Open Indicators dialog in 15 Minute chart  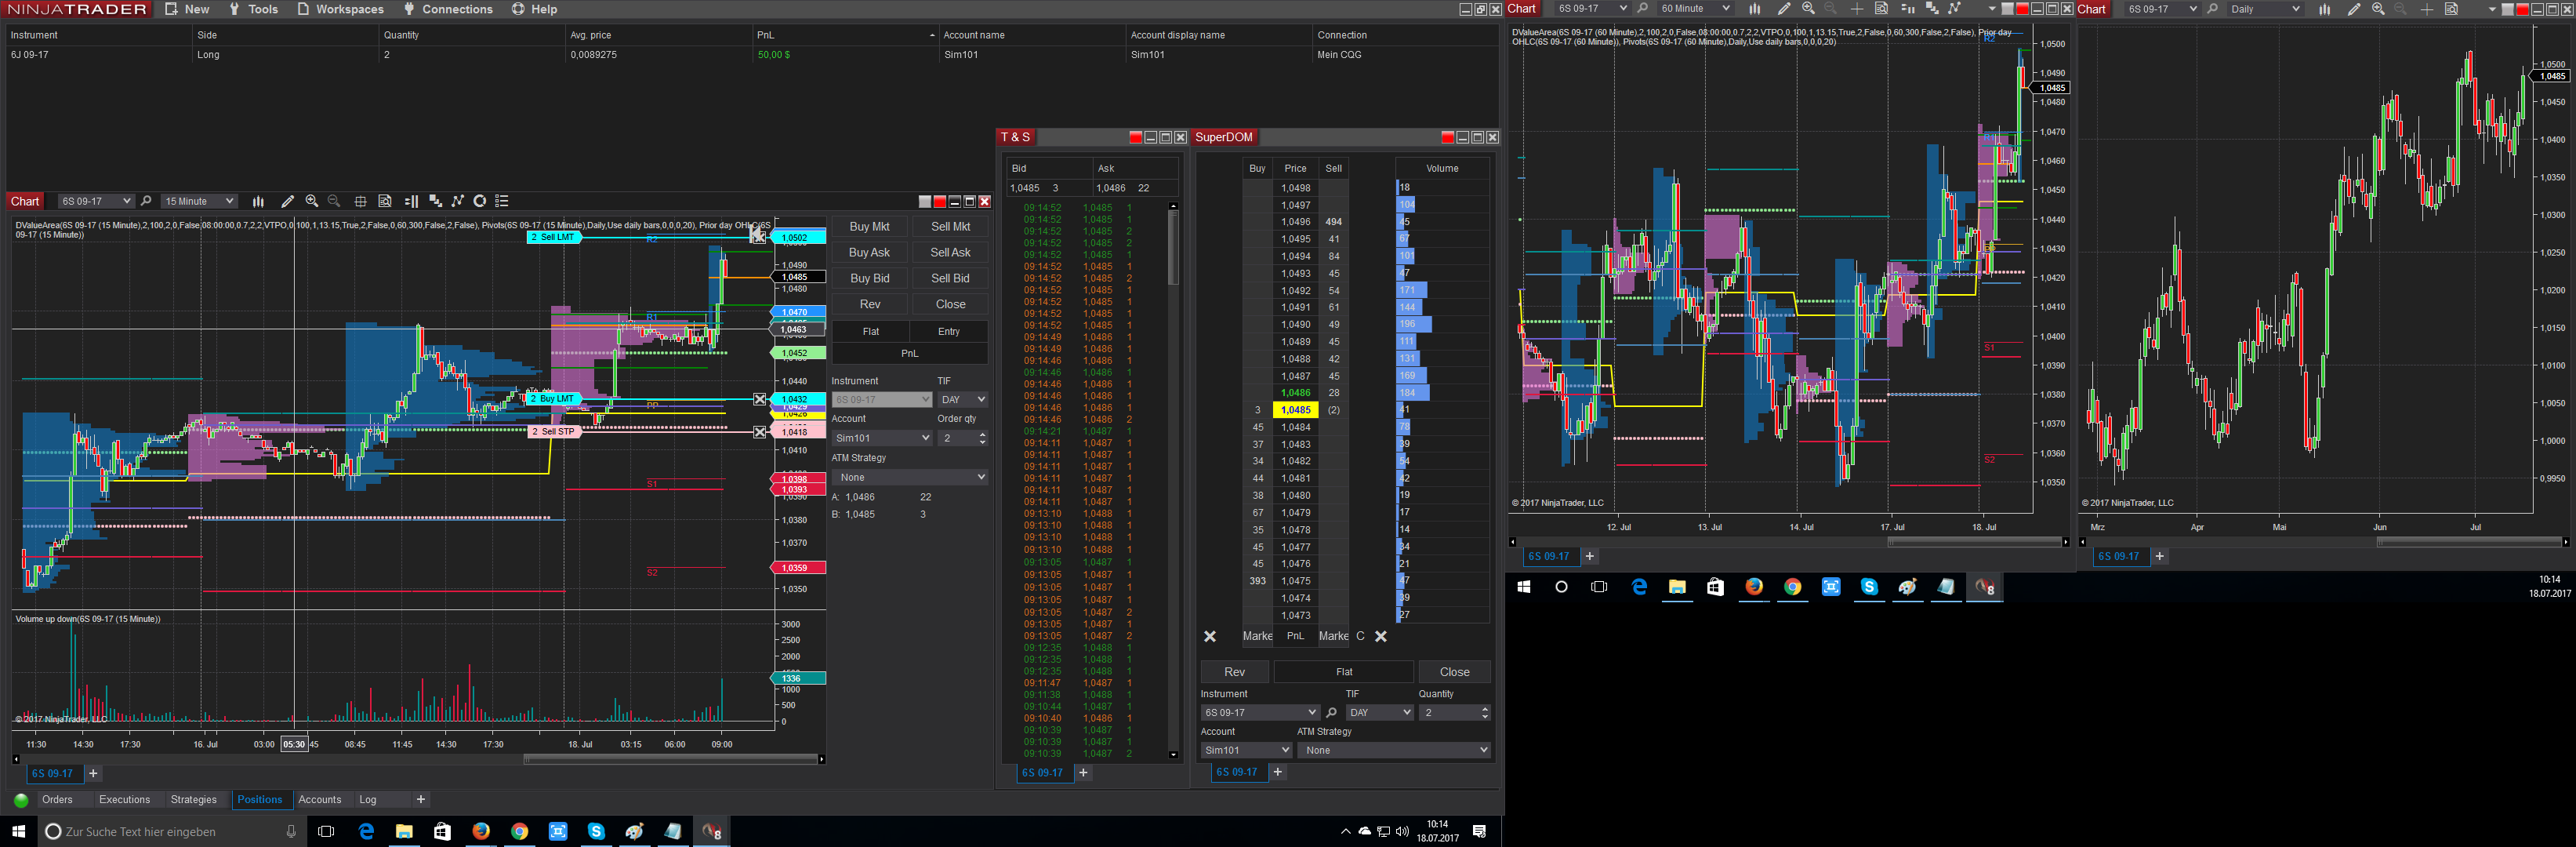[x=435, y=201]
